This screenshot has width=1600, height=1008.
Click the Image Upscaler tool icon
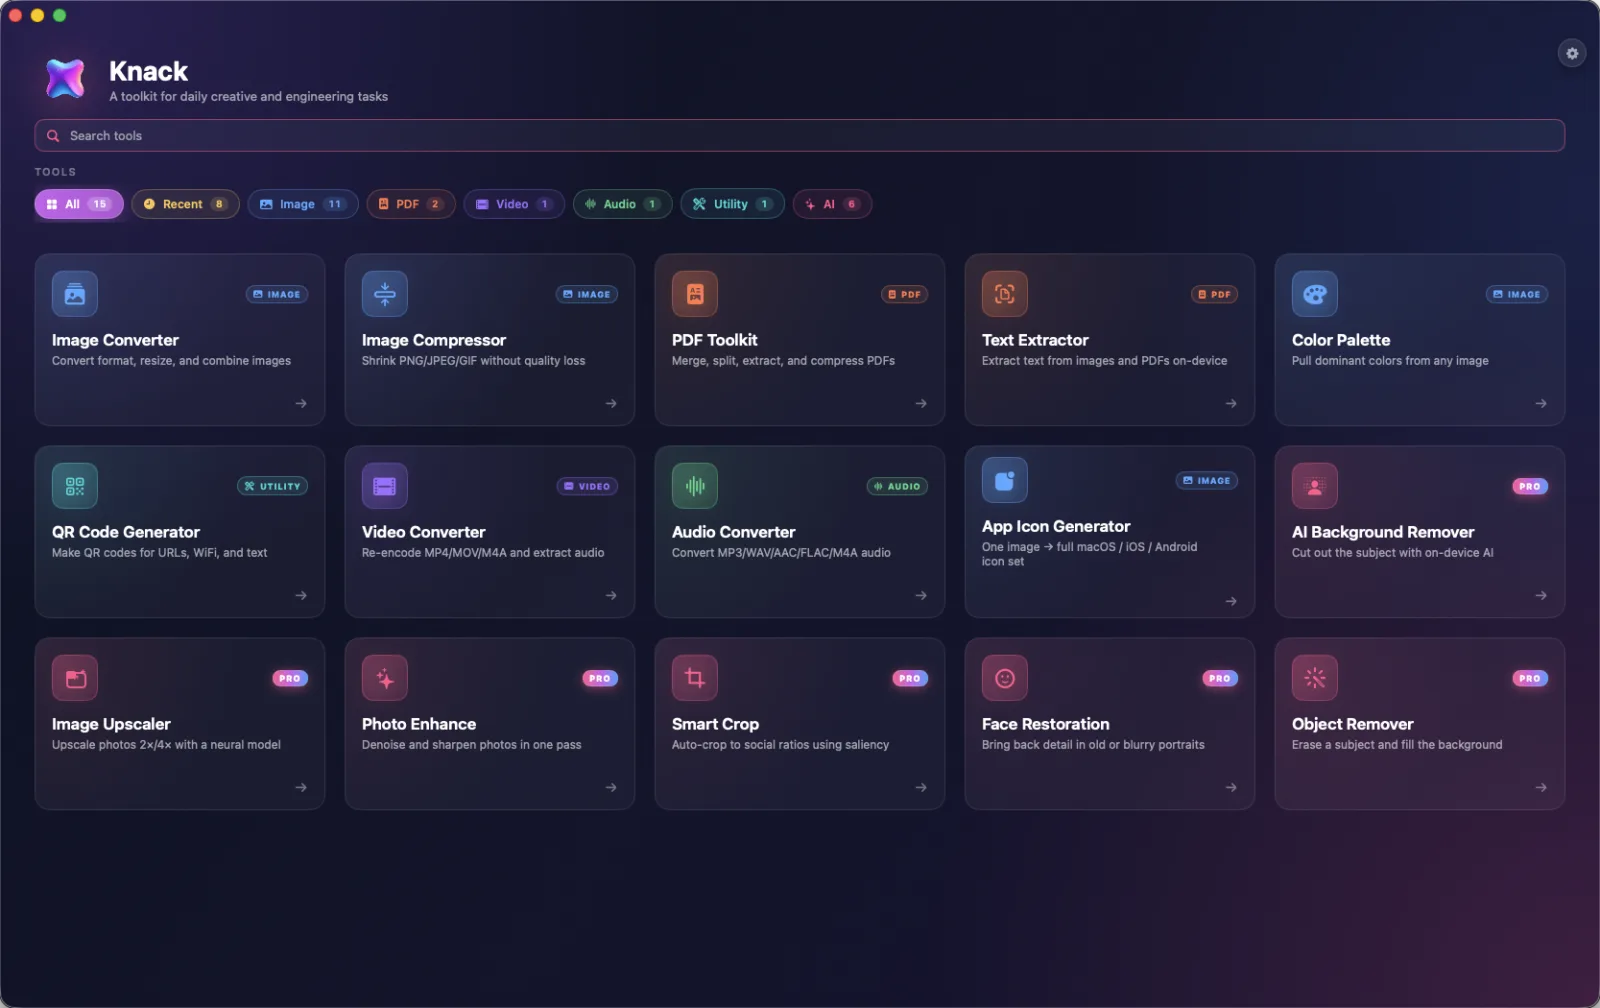point(75,678)
